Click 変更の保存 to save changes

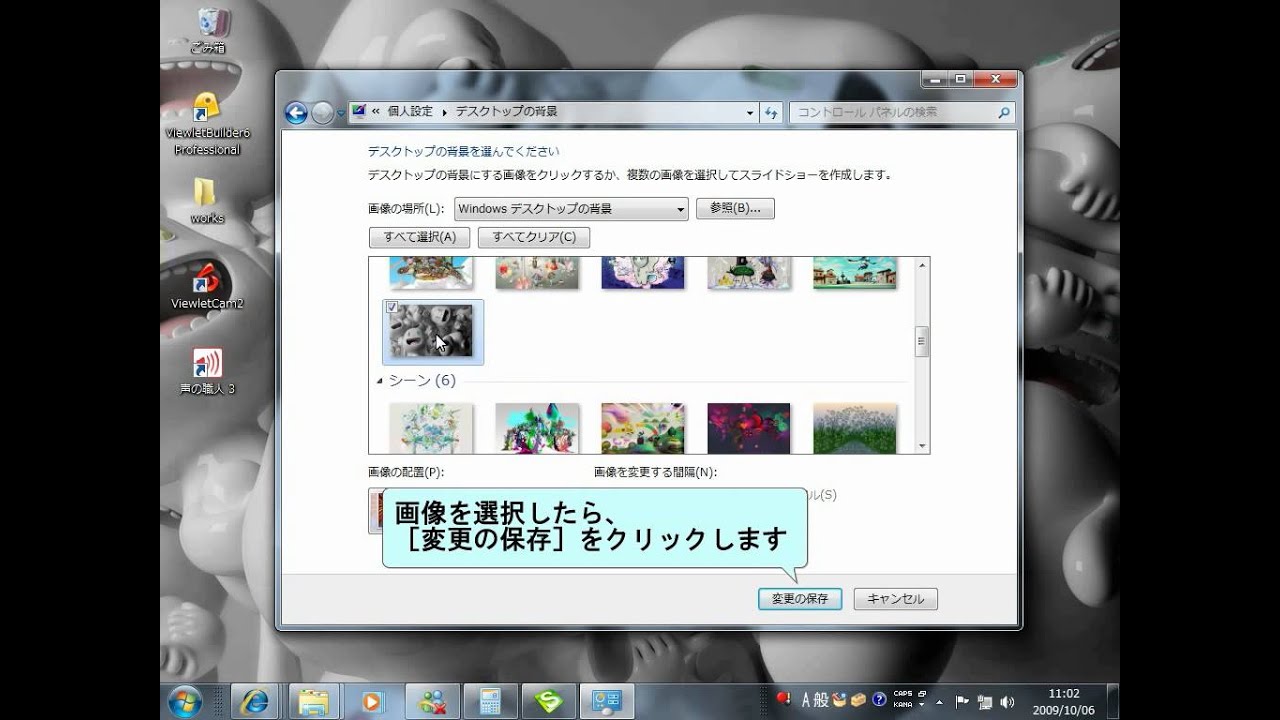click(800, 599)
